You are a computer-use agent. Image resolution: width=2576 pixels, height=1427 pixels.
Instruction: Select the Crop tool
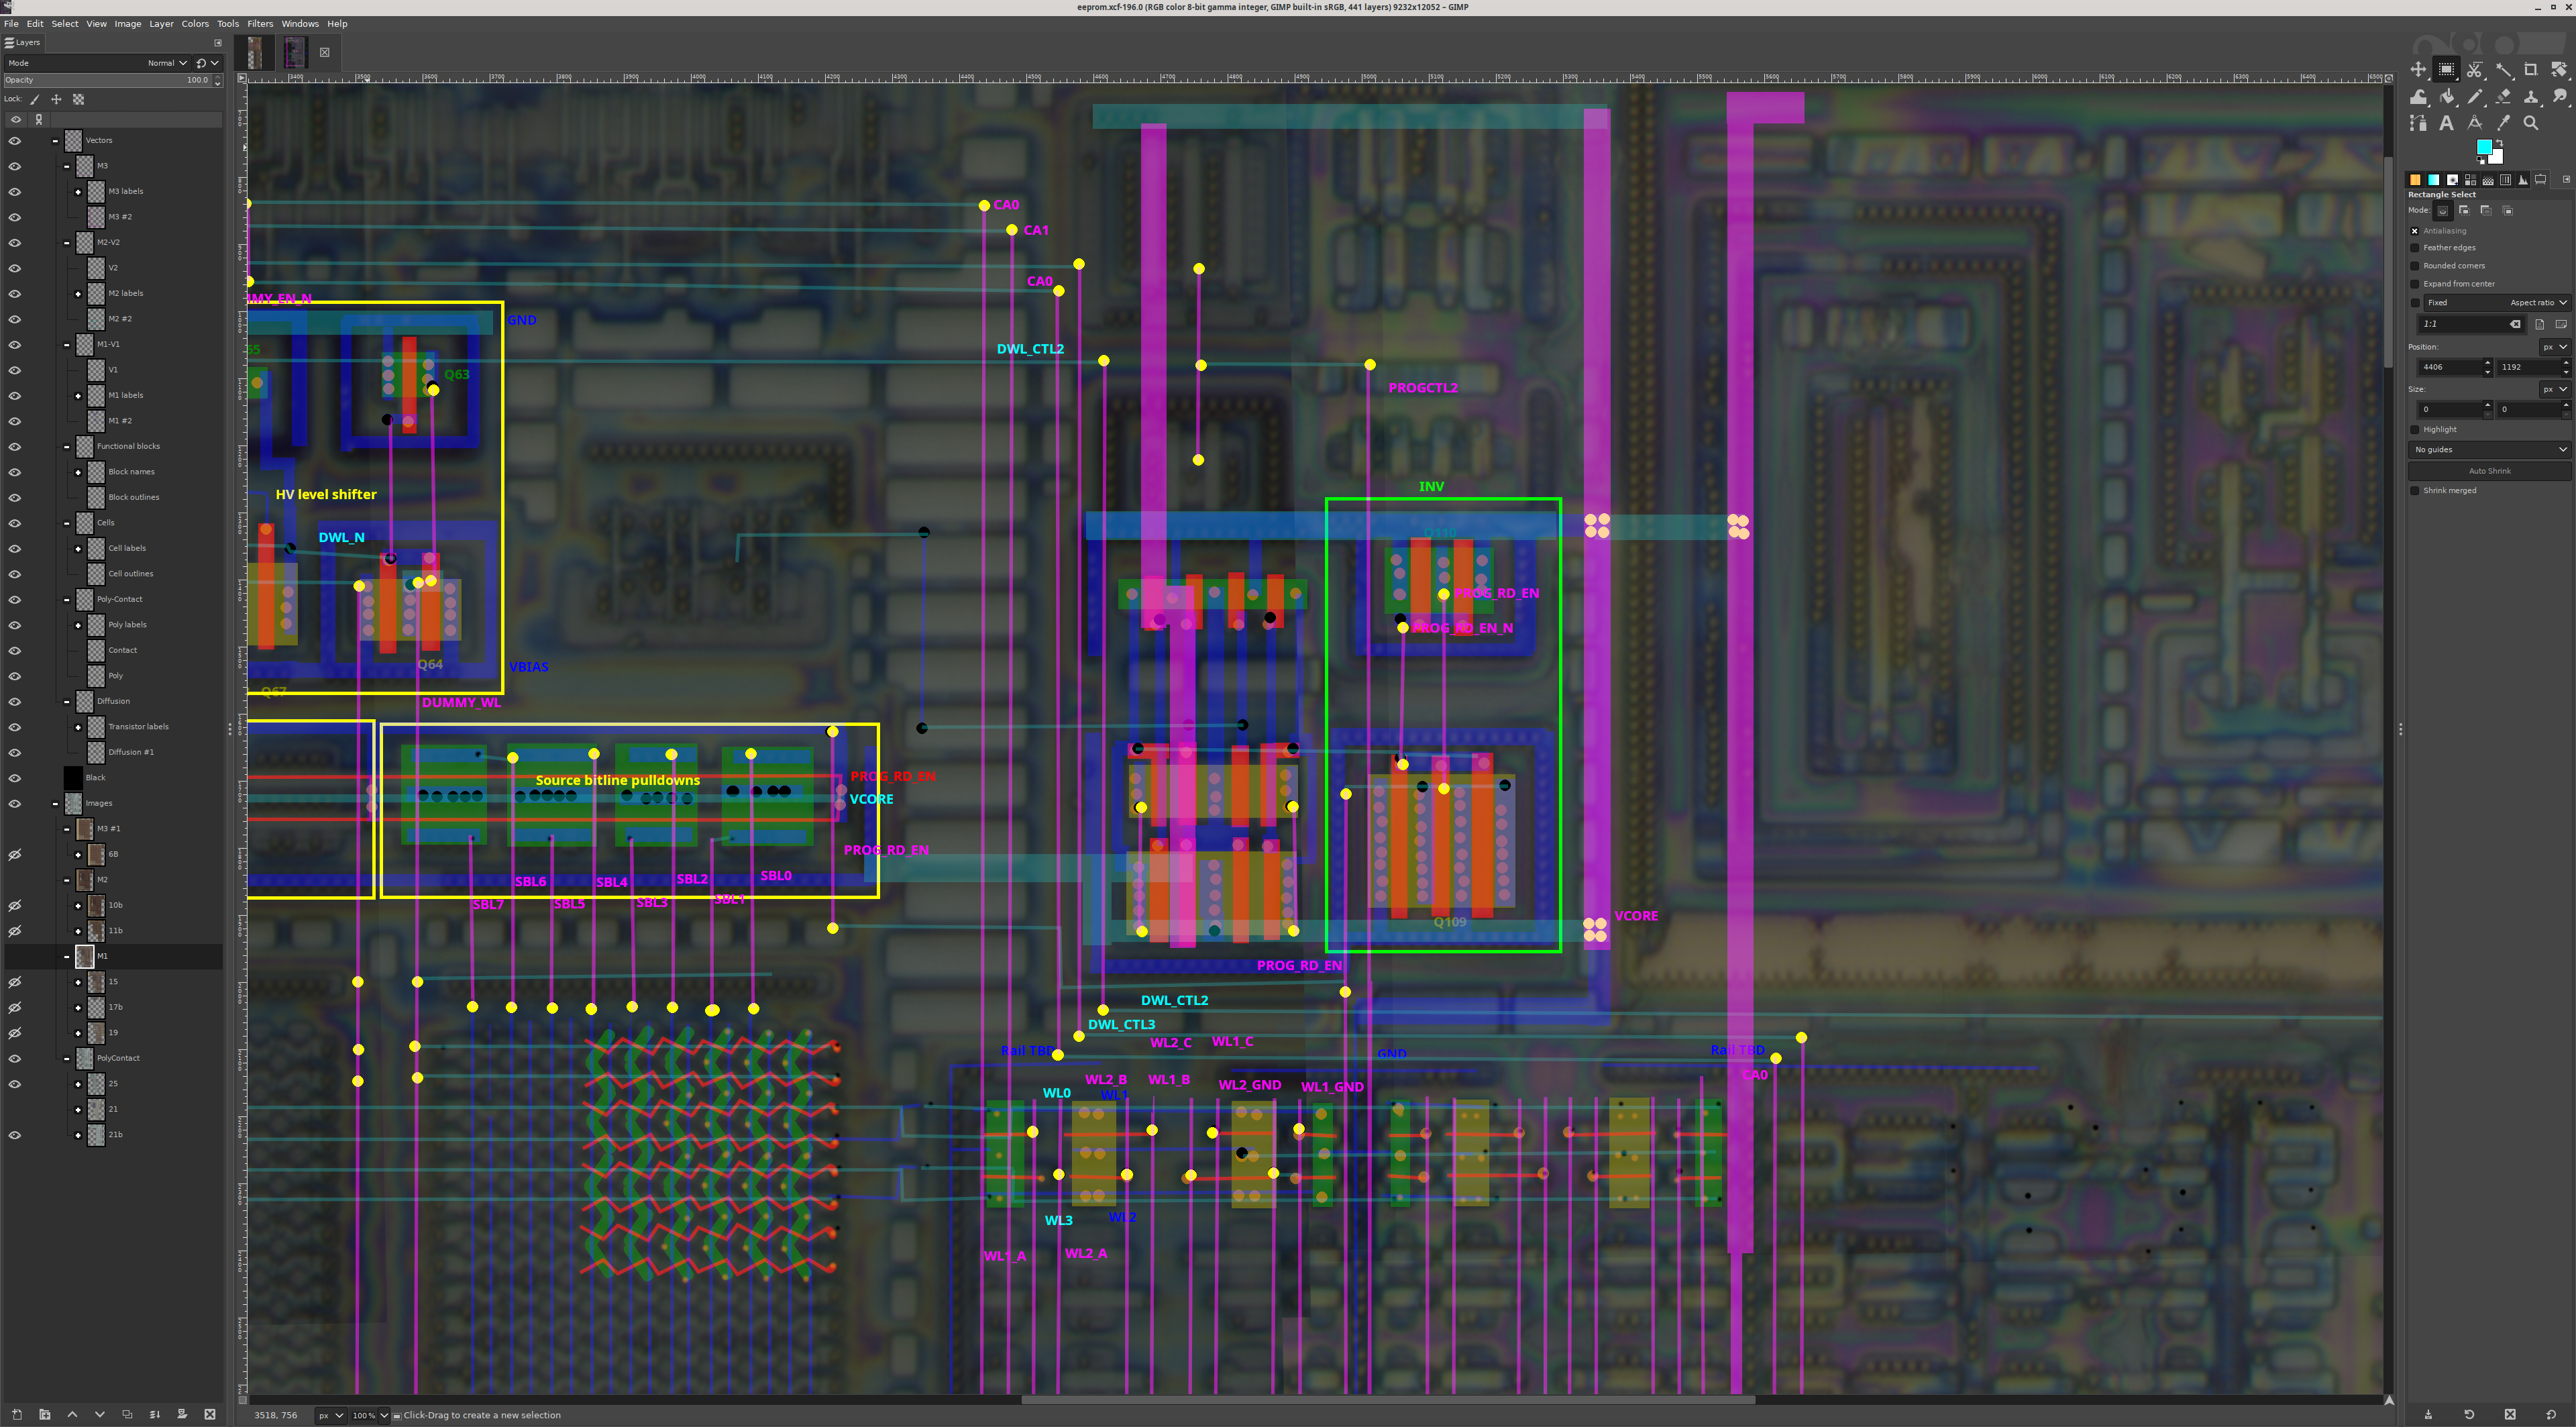pyautogui.click(x=2531, y=70)
